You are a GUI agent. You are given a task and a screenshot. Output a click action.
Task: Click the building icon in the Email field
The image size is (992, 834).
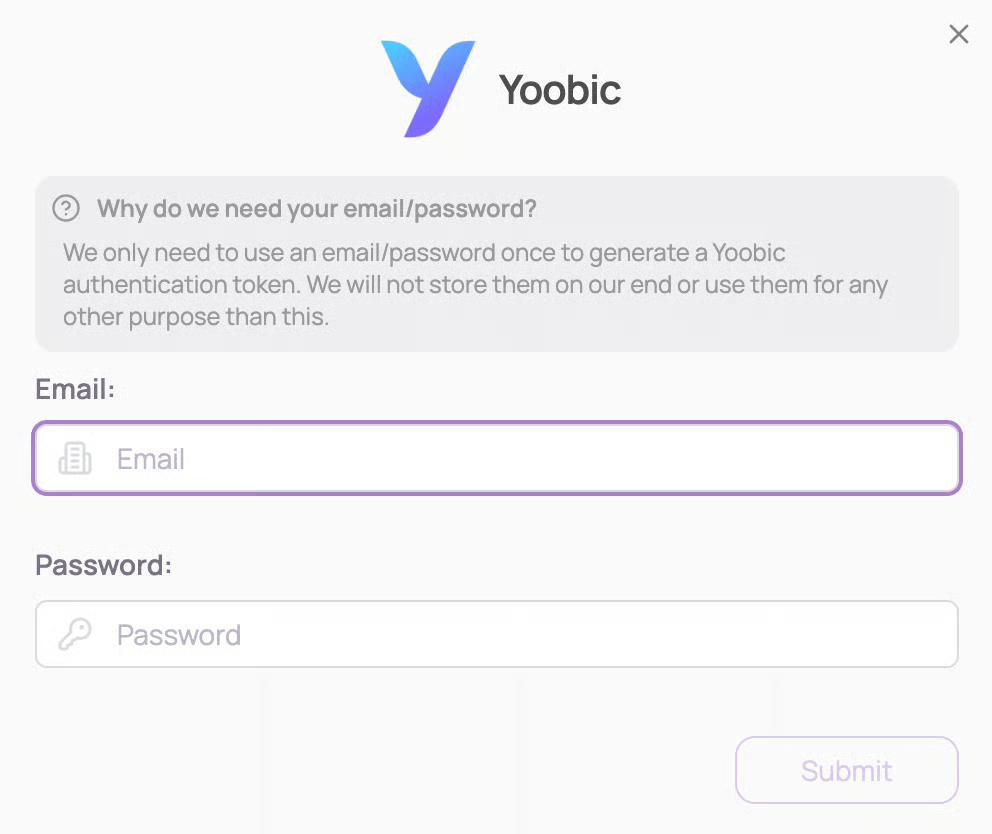pyautogui.click(x=75, y=459)
